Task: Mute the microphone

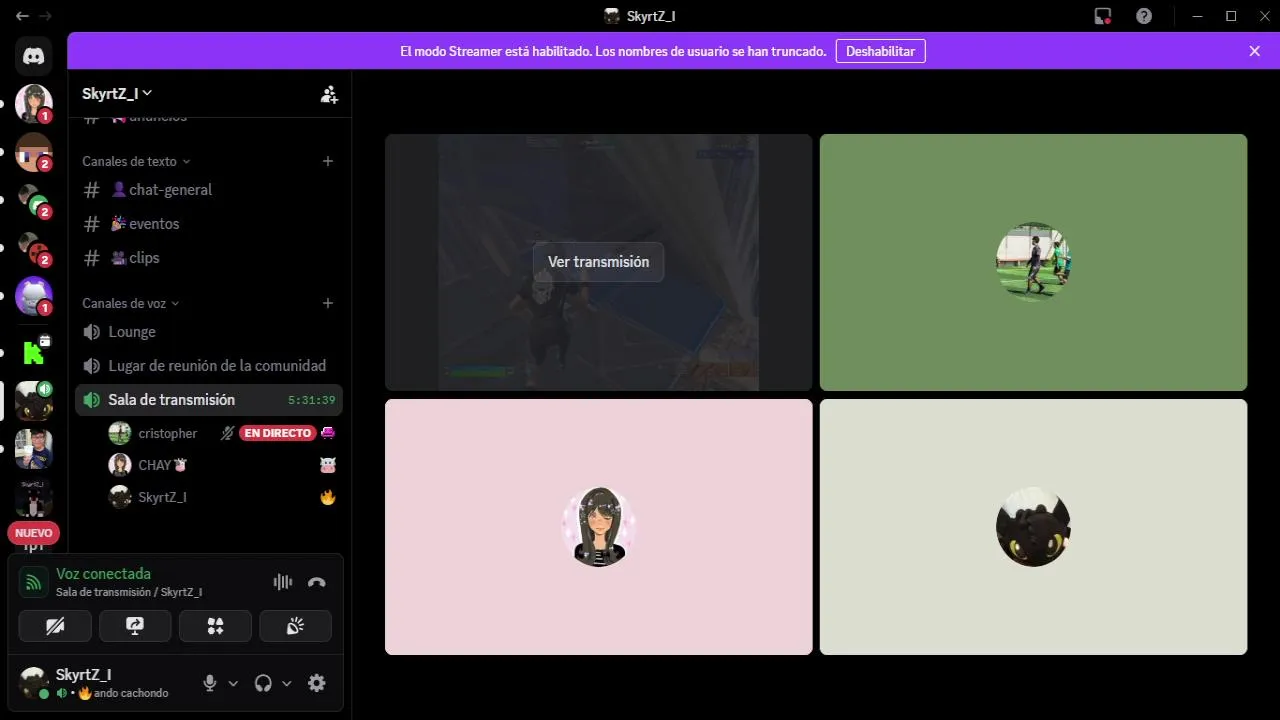Action: coord(209,683)
